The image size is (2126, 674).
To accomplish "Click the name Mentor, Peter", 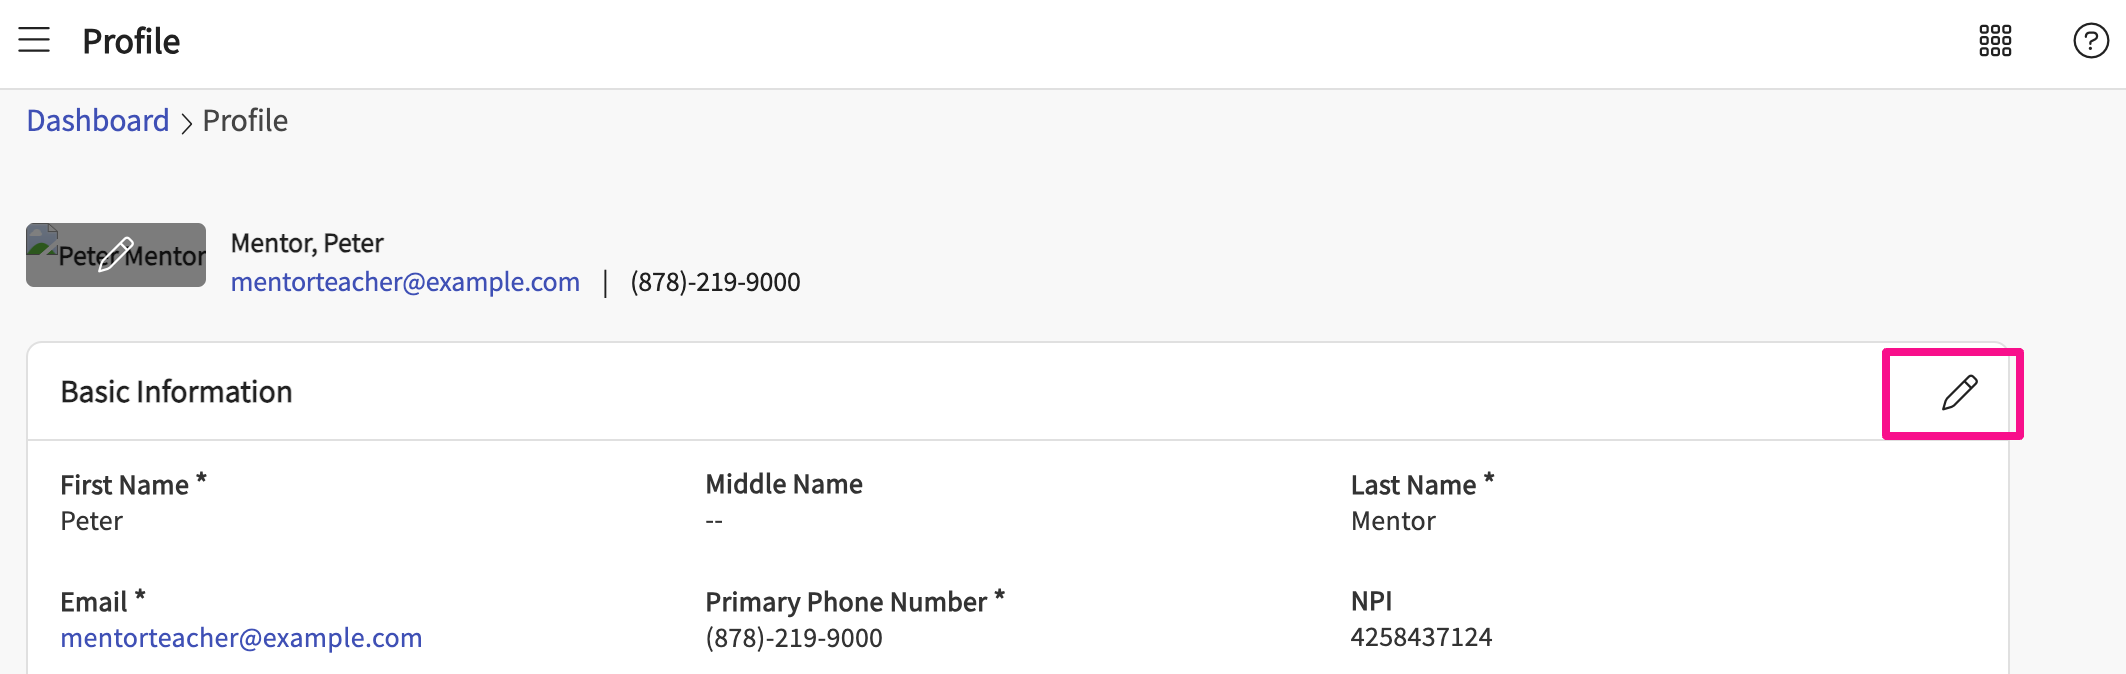I will click(307, 243).
